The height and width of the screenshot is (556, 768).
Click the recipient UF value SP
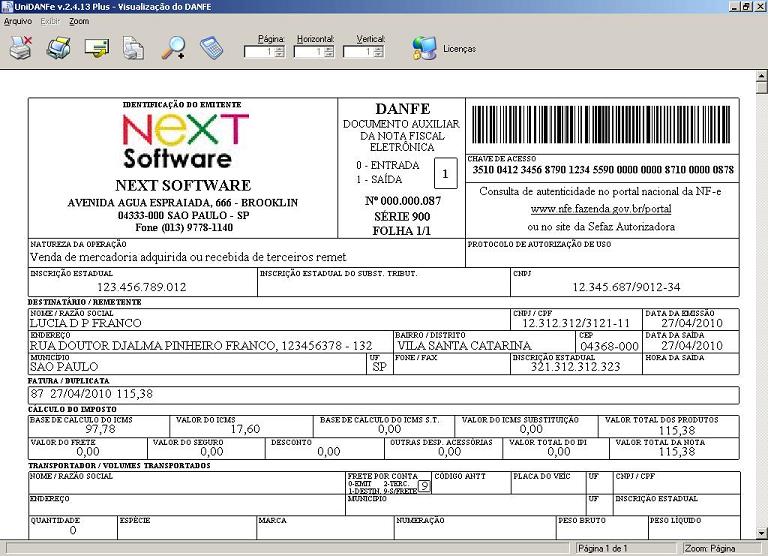pyautogui.click(x=380, y=367)
